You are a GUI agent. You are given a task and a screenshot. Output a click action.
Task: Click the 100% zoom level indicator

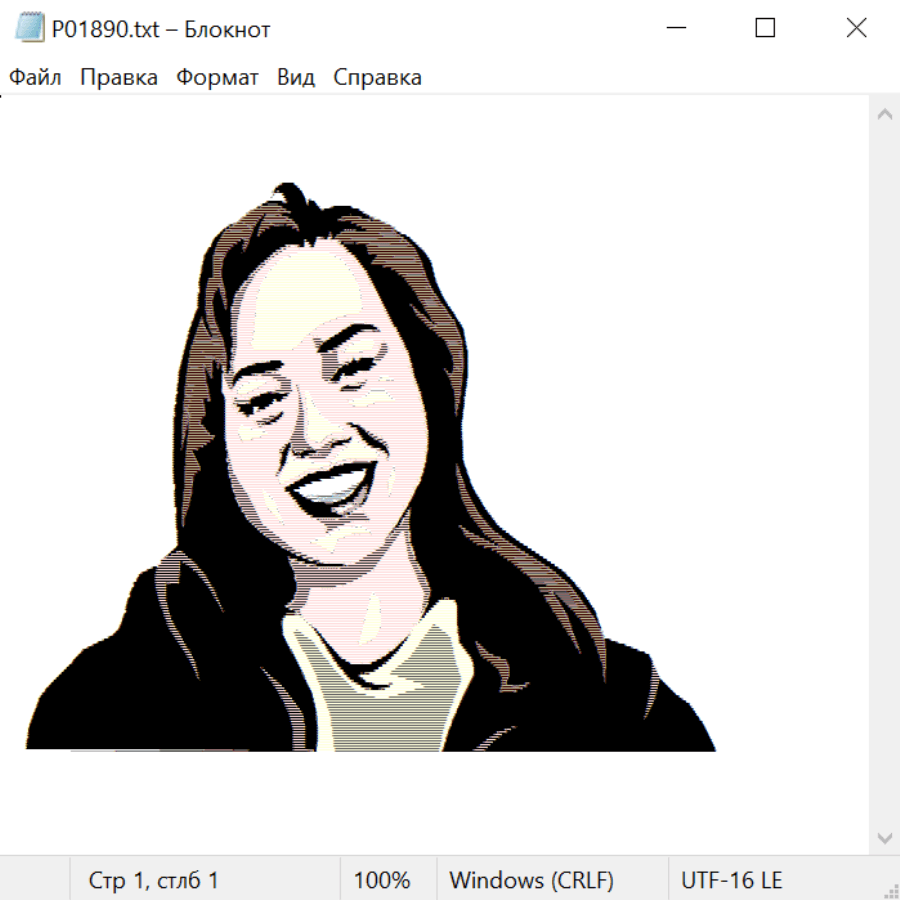(382, 880)
